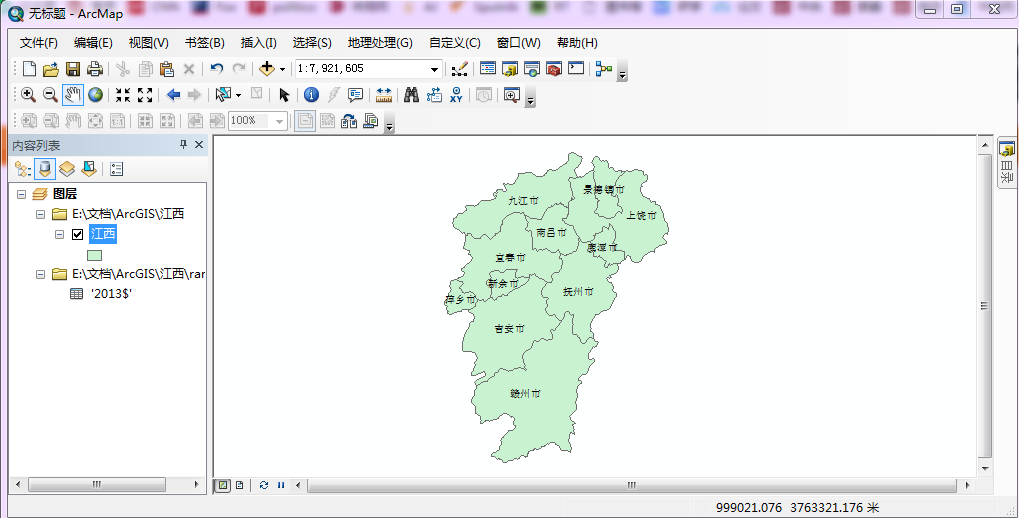Viewport: 1019px width, 518px height.
Task: Select the Zoom In tool
Action: [28, 95]
